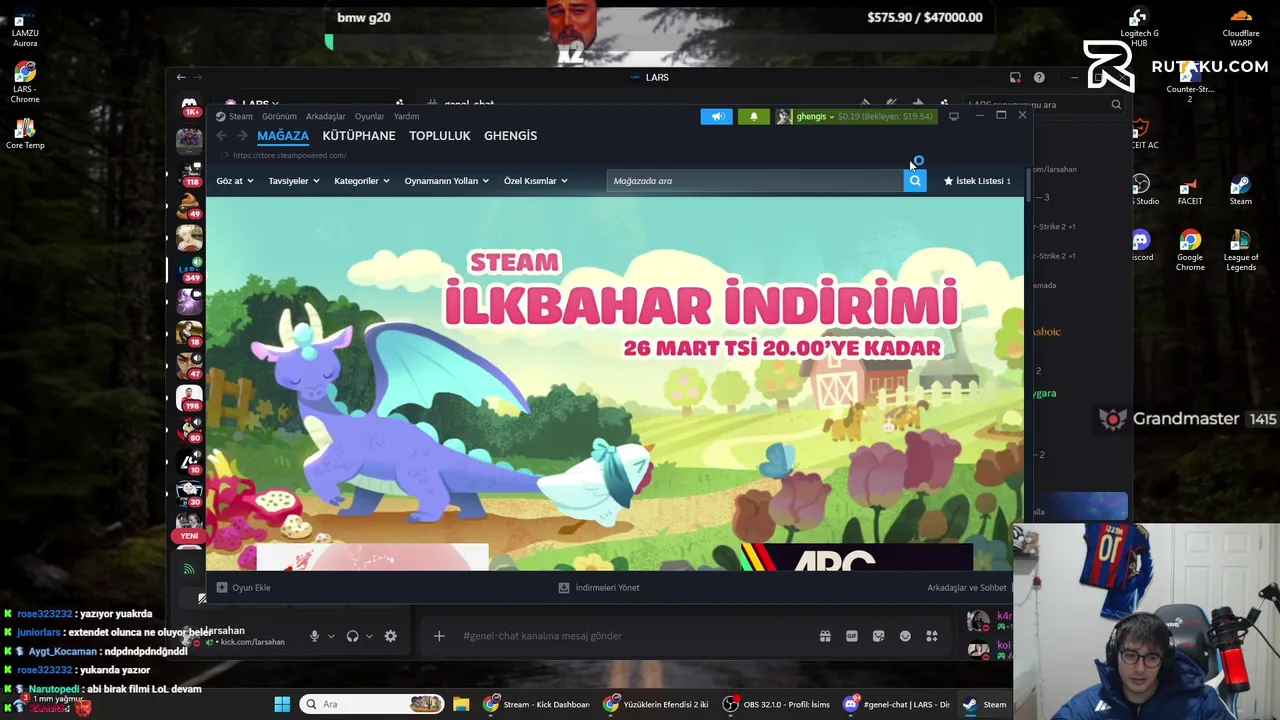Switch to KÜTÜPHANE tab
This screenshot has width=1280, height=720.
[359, 136]
